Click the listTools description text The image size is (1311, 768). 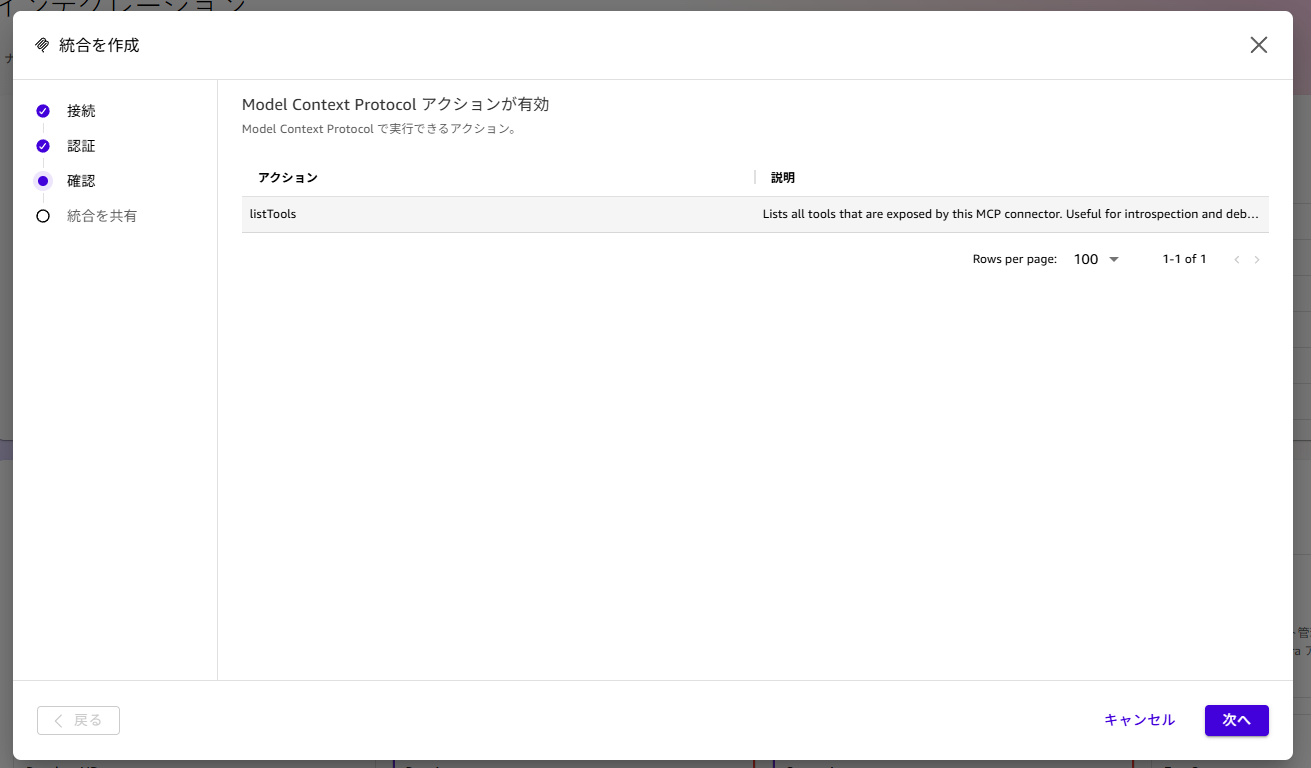pos(1010,214)
